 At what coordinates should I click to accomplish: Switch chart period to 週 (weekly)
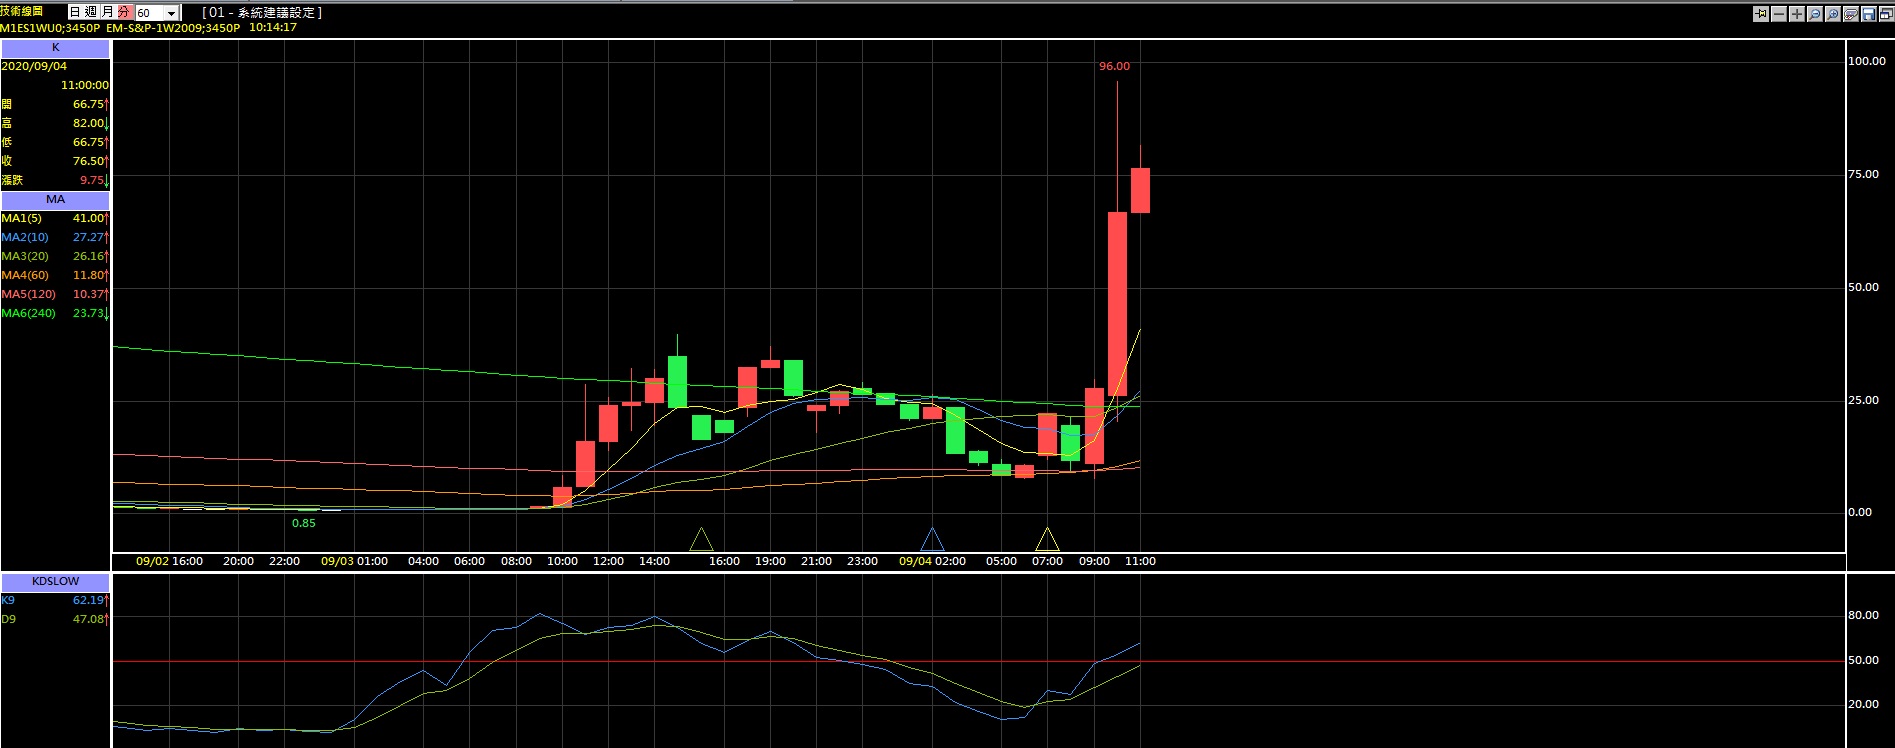91,12
